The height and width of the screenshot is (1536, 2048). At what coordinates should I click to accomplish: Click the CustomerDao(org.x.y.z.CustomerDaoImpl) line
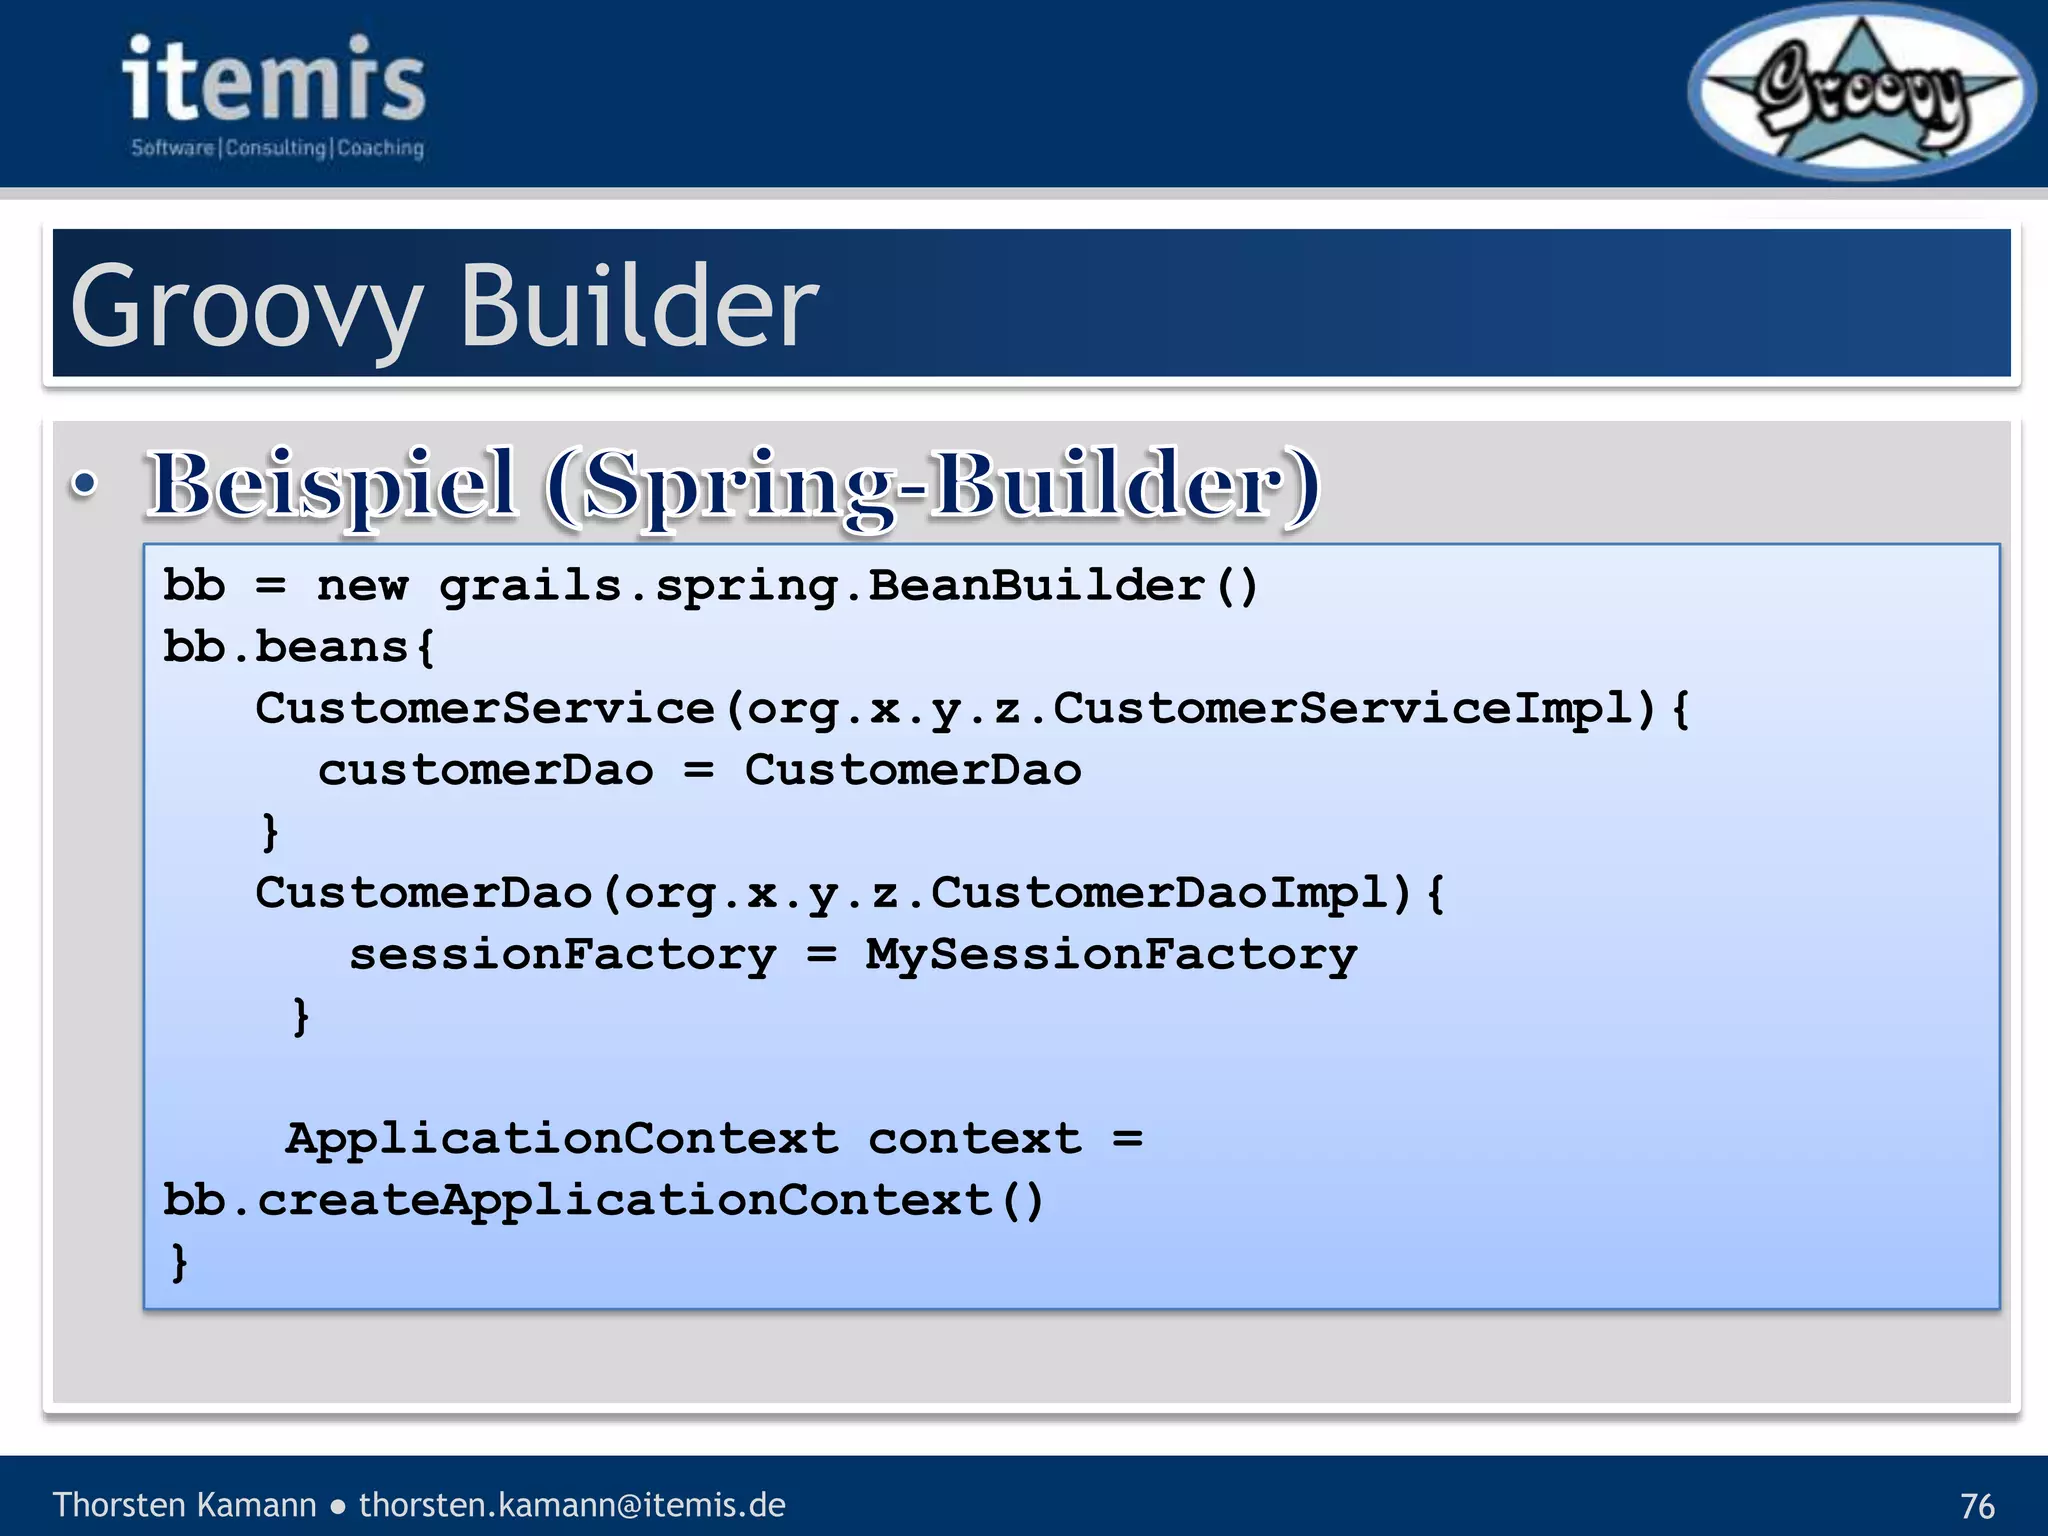(849, 894)
